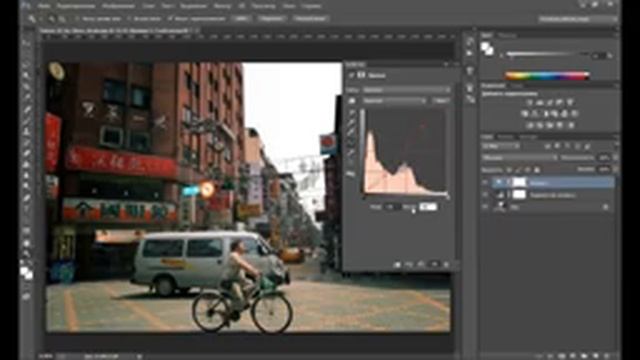Add a Curves adjustment from Adjustments panel
The image size is (640, 360).
pyautogui.click(x=550, y=102)
